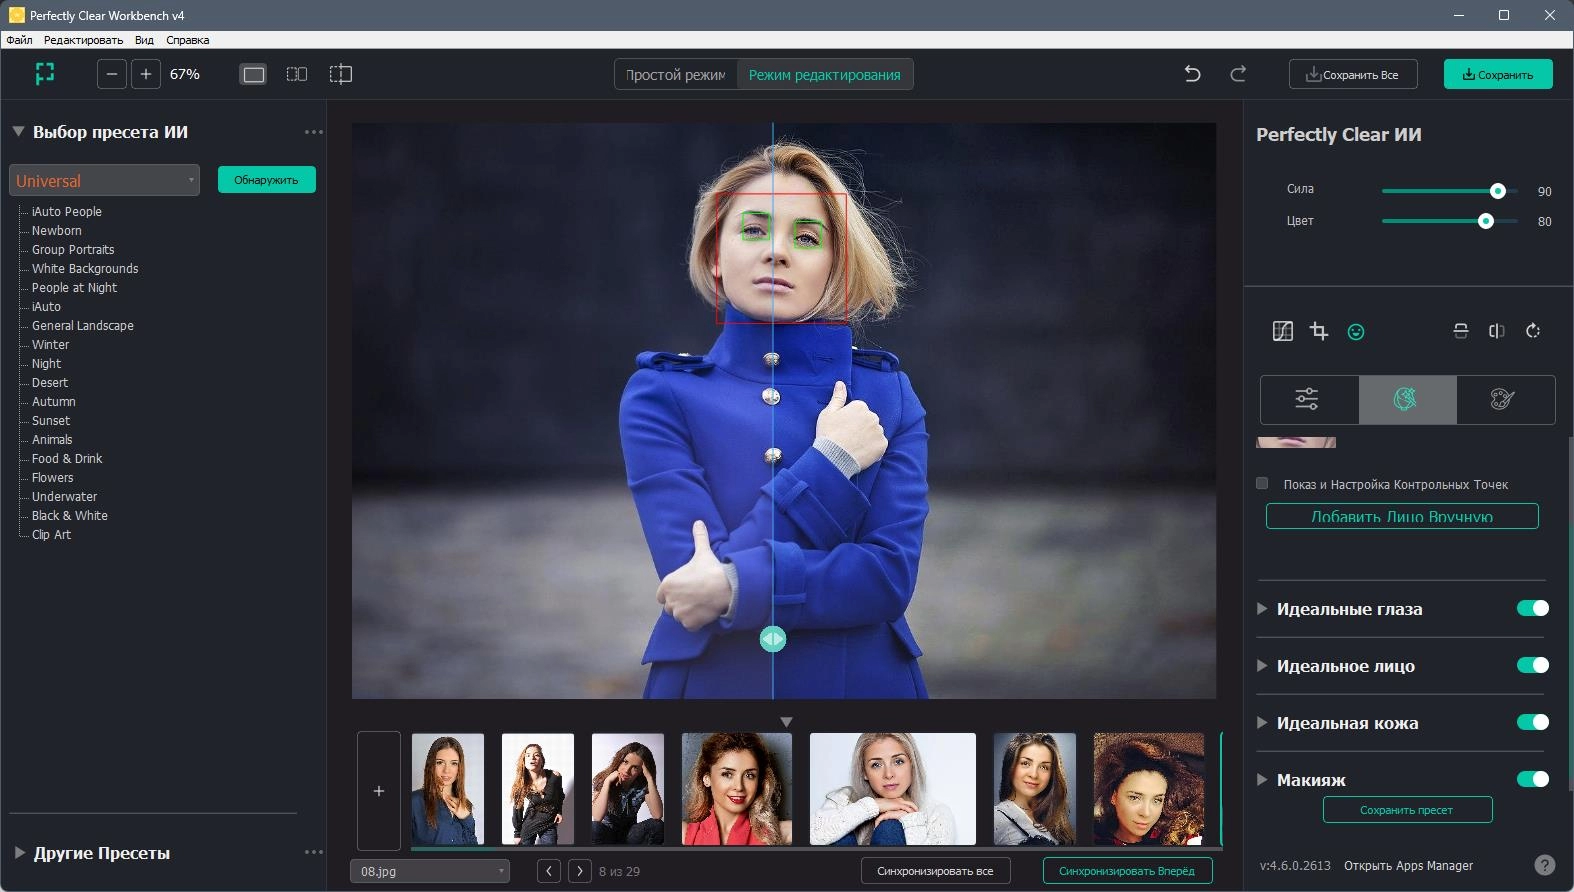Image resolution: width=1574 pixels, height=892 pixels.
Task: Collapse the Выбор пресета ИИ panel
Action: click(18, 131)
